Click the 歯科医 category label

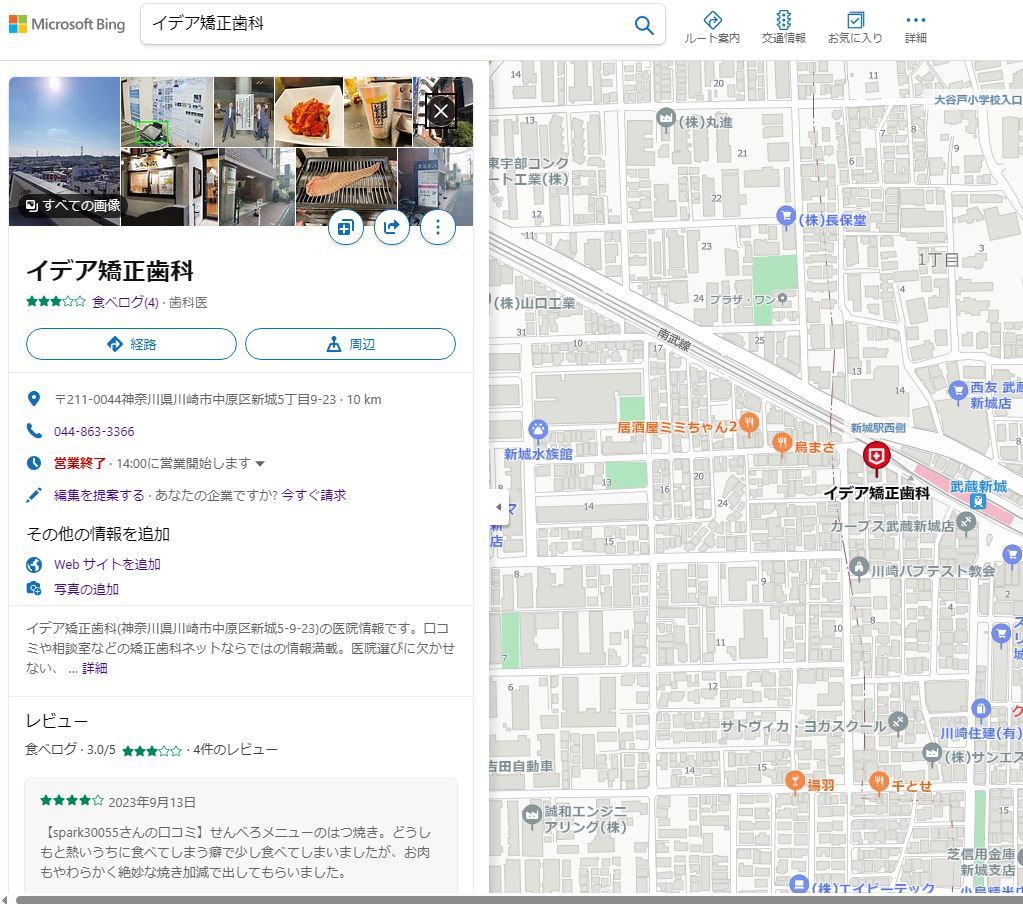(188, 303)
